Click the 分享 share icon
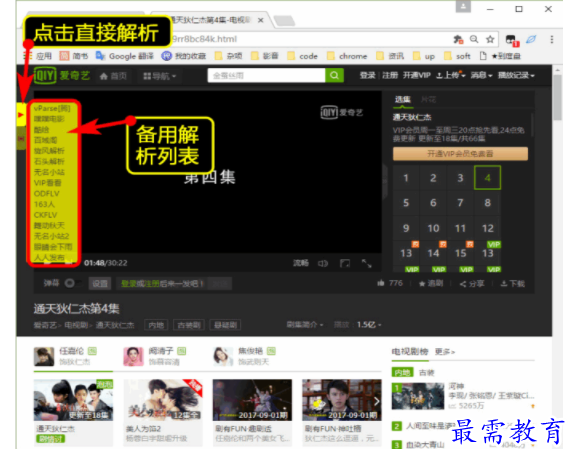The image size is (573, 463). [x=463, y=284]
